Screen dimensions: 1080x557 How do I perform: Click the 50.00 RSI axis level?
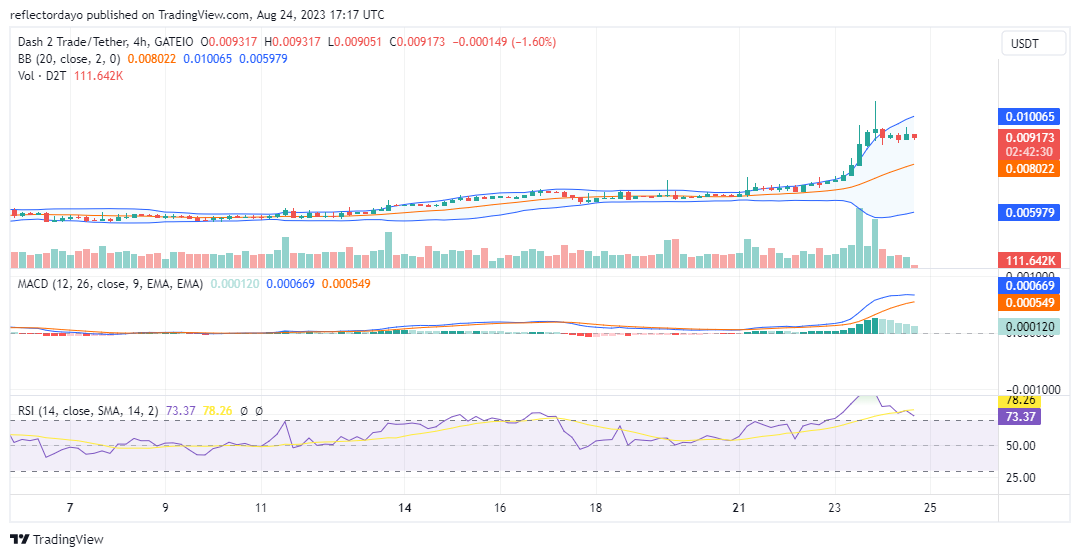coord(1021,445)
